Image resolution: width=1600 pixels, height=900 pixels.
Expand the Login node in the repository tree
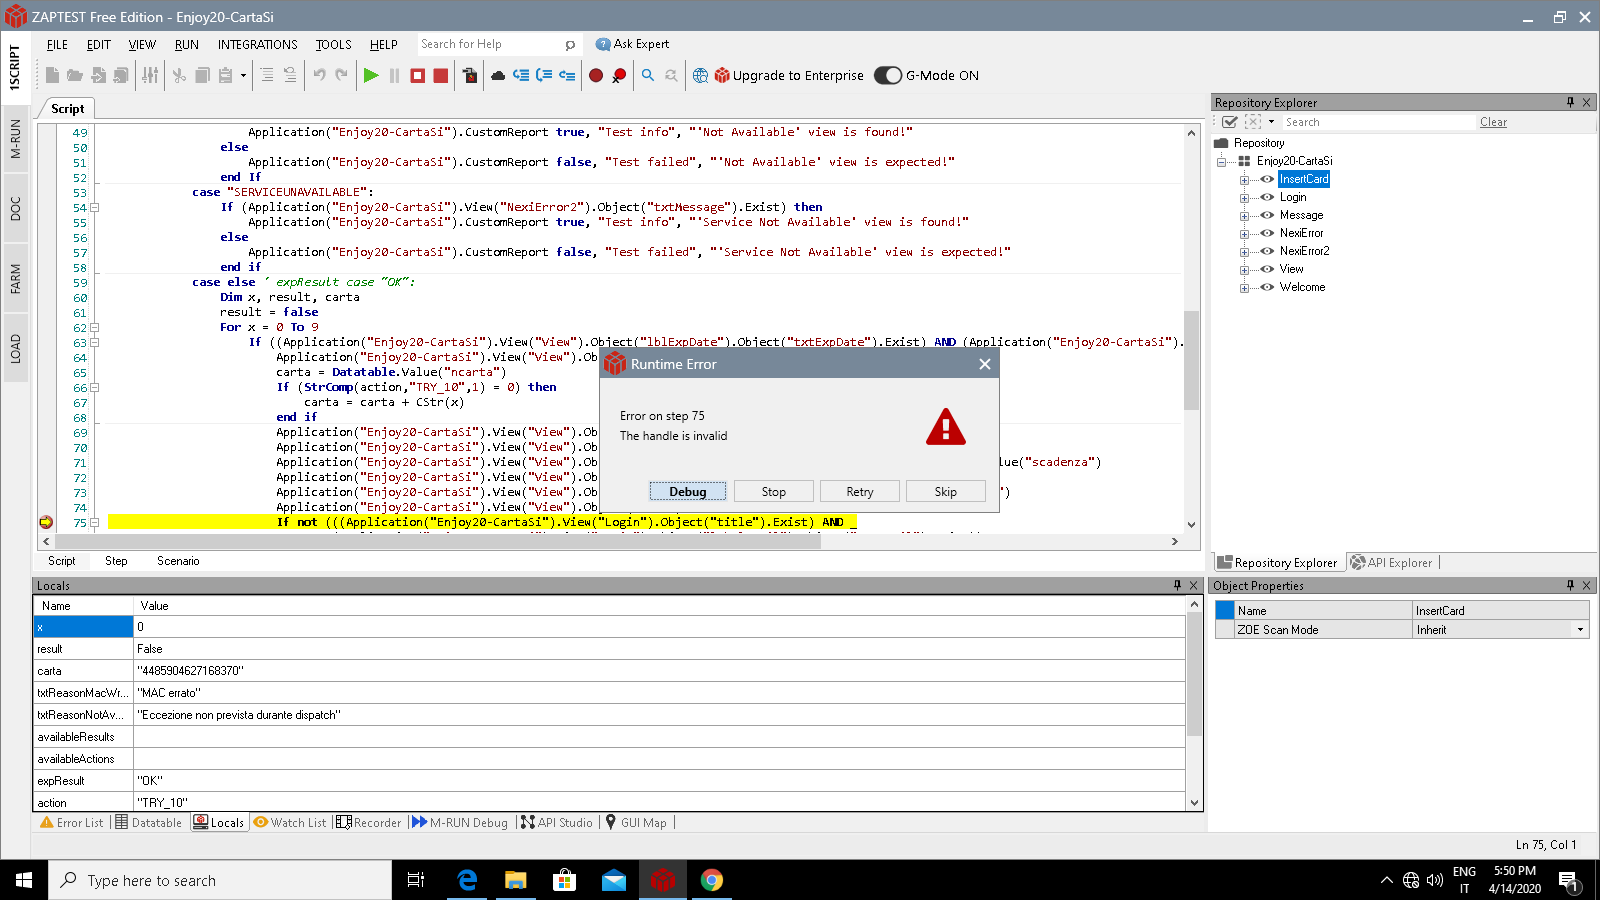(x=1243, y=197)
